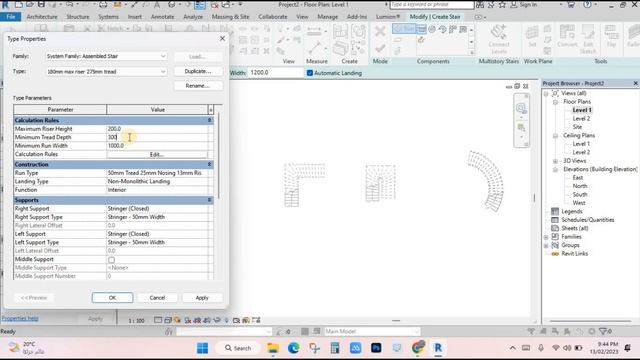This screenshot has width=640, height=360.
Task: Click the Revit icon on the taskbar
Action: (438, 348)
